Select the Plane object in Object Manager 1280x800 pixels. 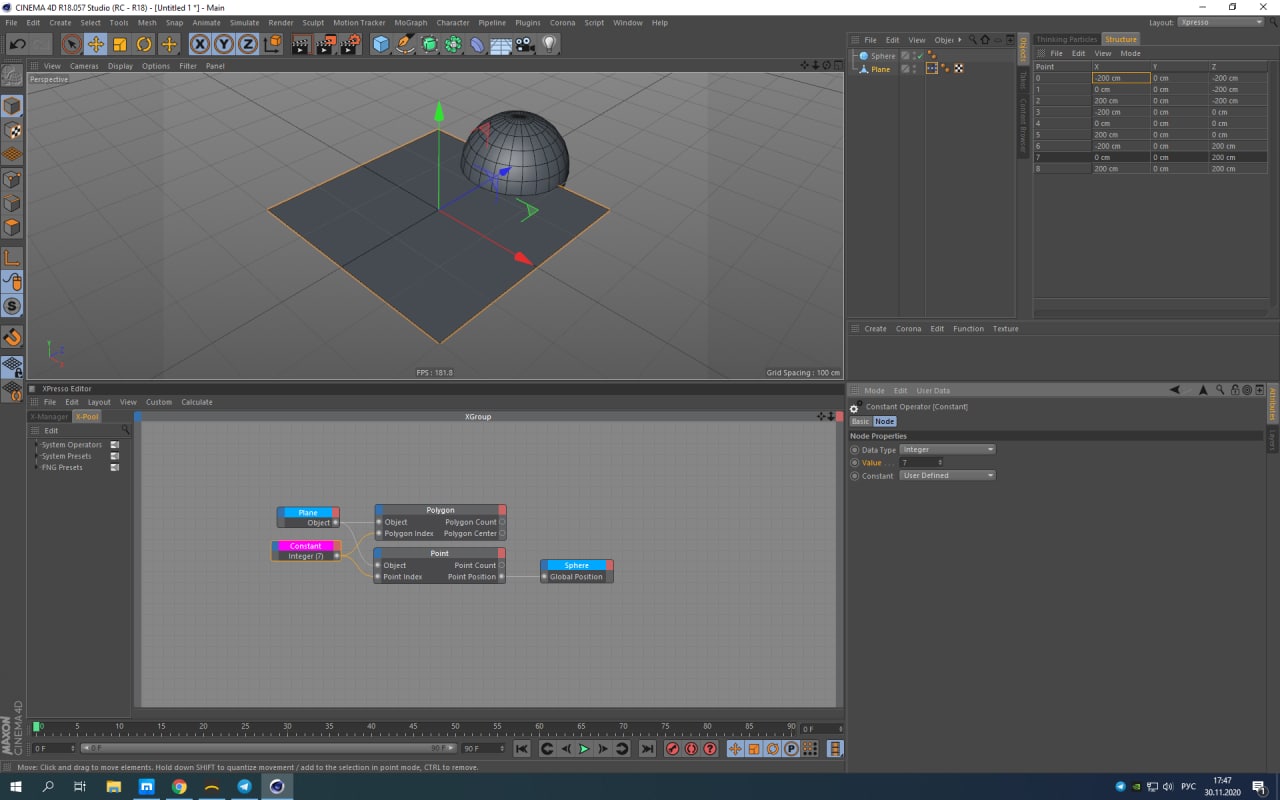[x=880, y=69]
